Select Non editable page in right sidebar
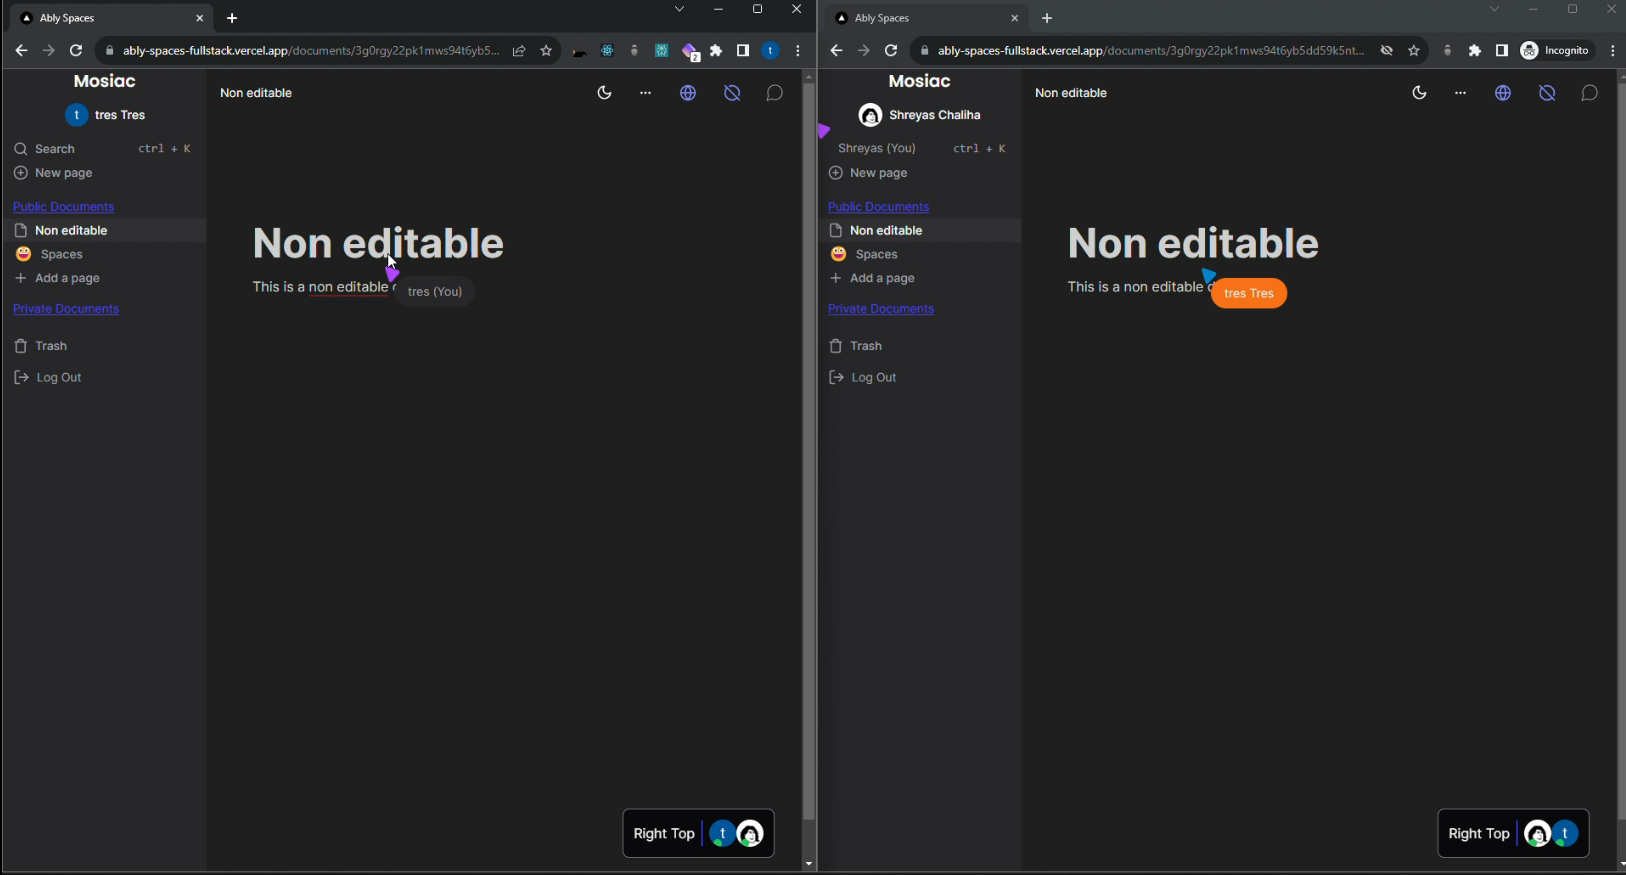Screen dimensions: 1626x875 885,230
